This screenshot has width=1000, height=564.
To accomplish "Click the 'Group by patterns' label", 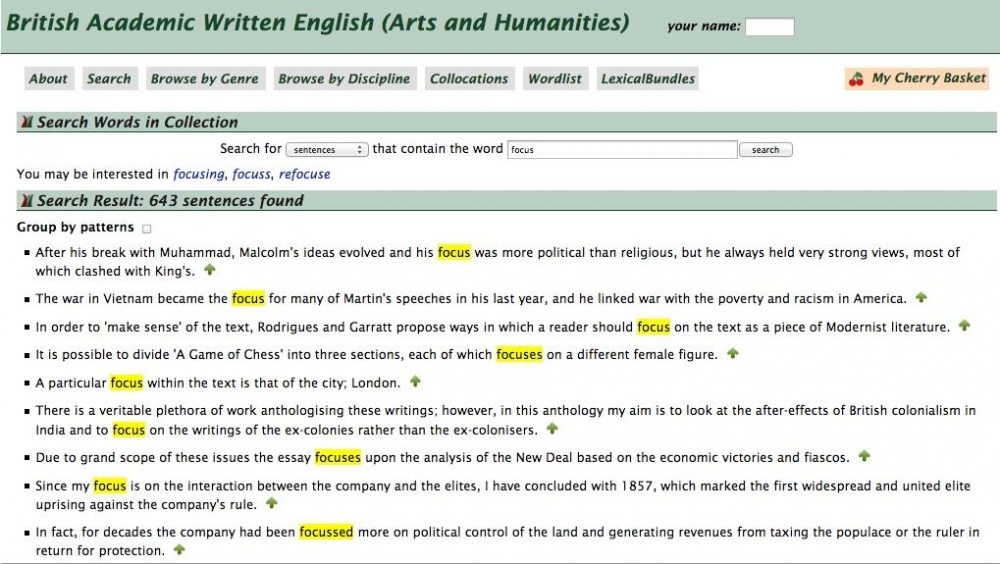I will point(75,227).
